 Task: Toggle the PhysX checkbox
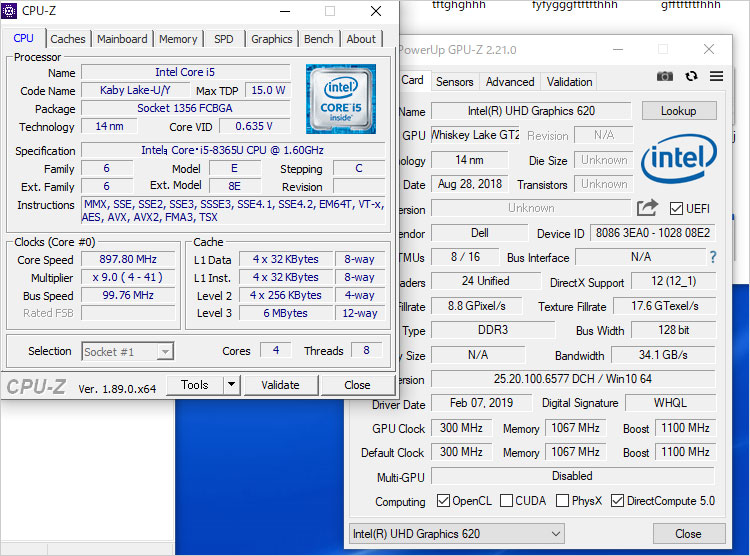[x=562, y=501]
